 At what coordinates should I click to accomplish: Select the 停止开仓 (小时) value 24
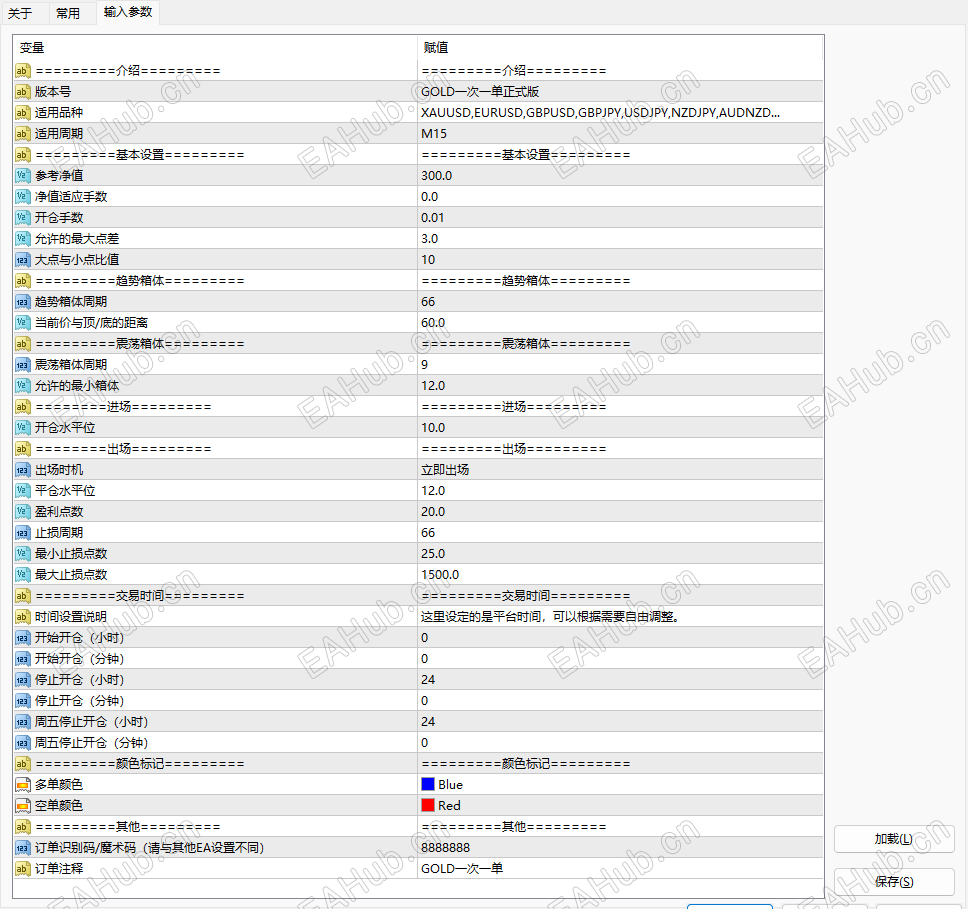click(428, 679)
